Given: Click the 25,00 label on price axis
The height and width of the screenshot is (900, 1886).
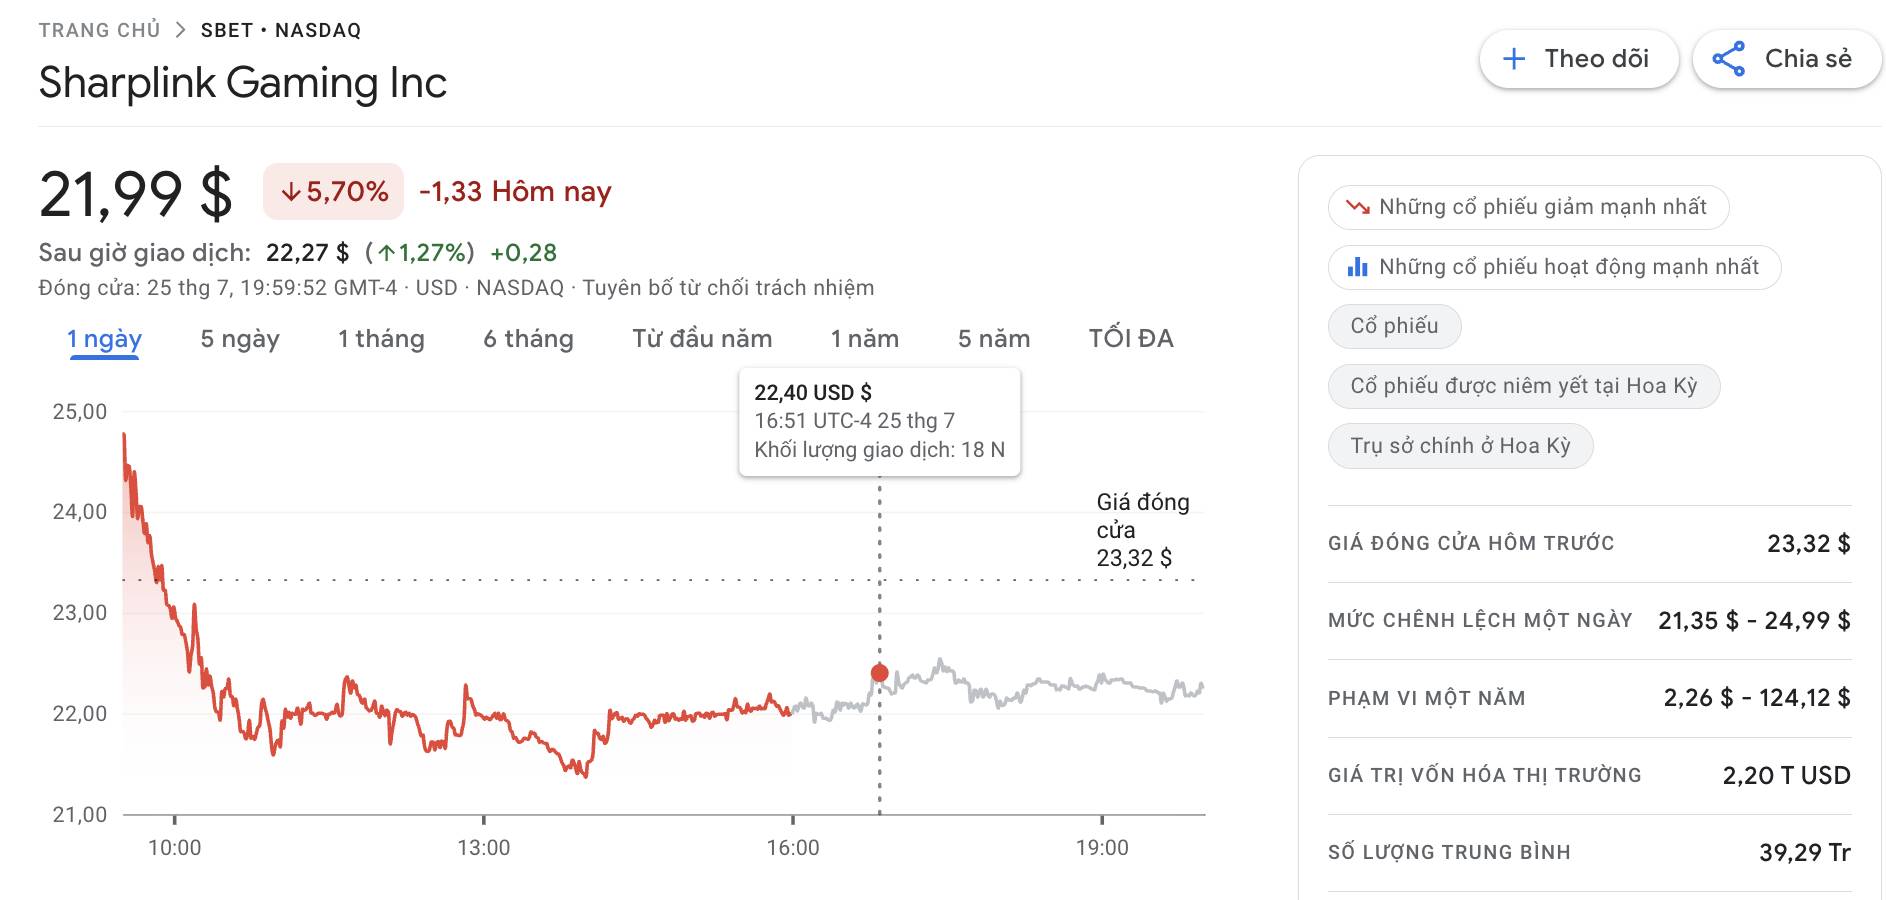Looking at the screenshot, I should click(x=80, y=412).
